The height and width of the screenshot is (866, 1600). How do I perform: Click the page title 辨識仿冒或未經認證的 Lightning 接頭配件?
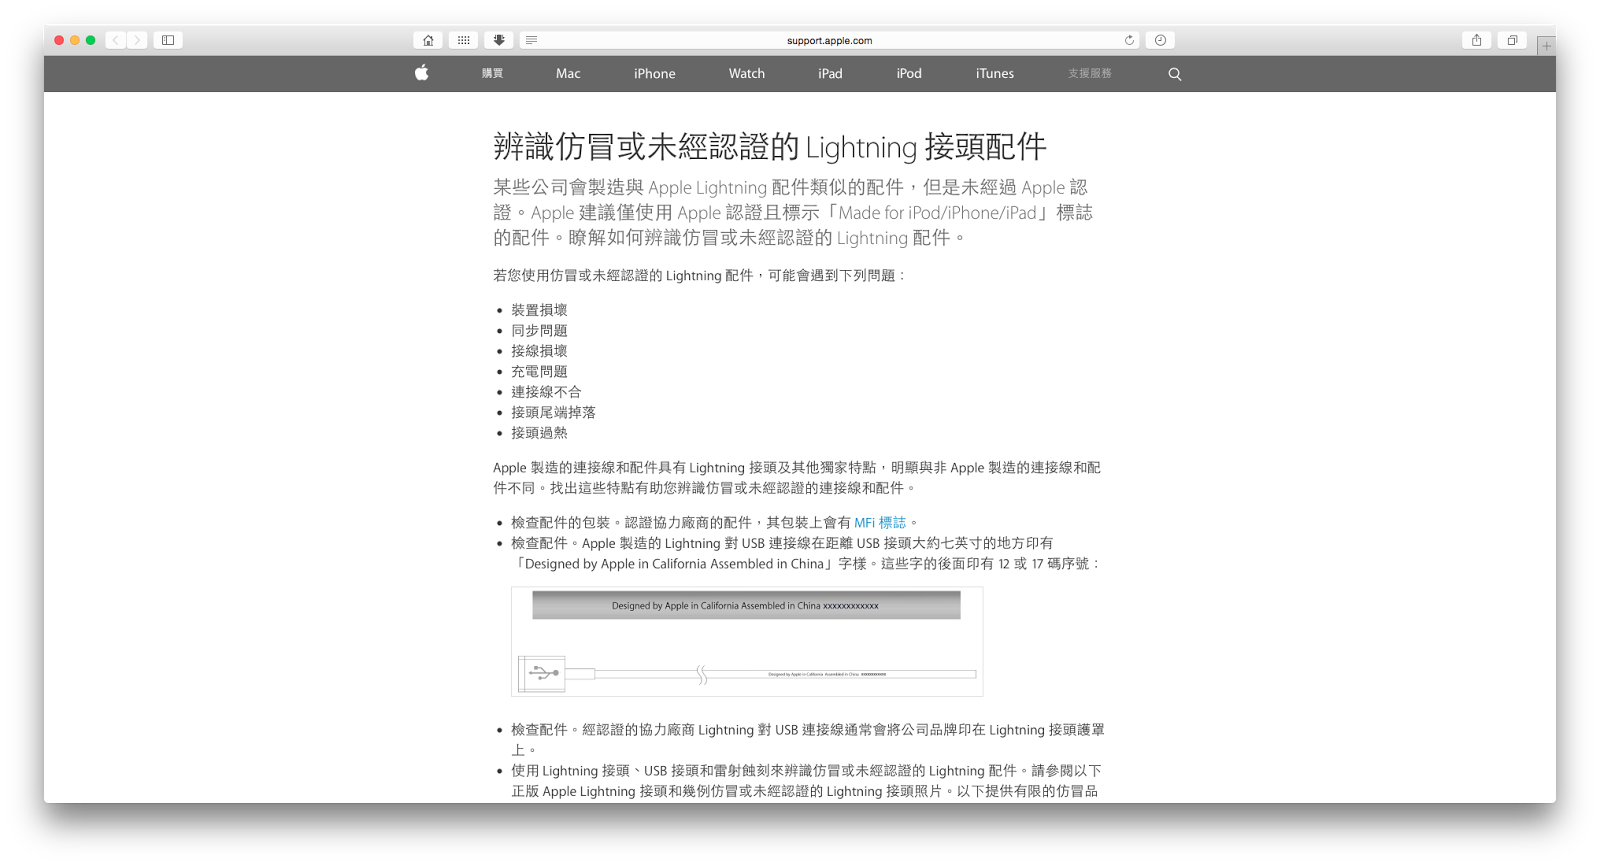[770, 147]
